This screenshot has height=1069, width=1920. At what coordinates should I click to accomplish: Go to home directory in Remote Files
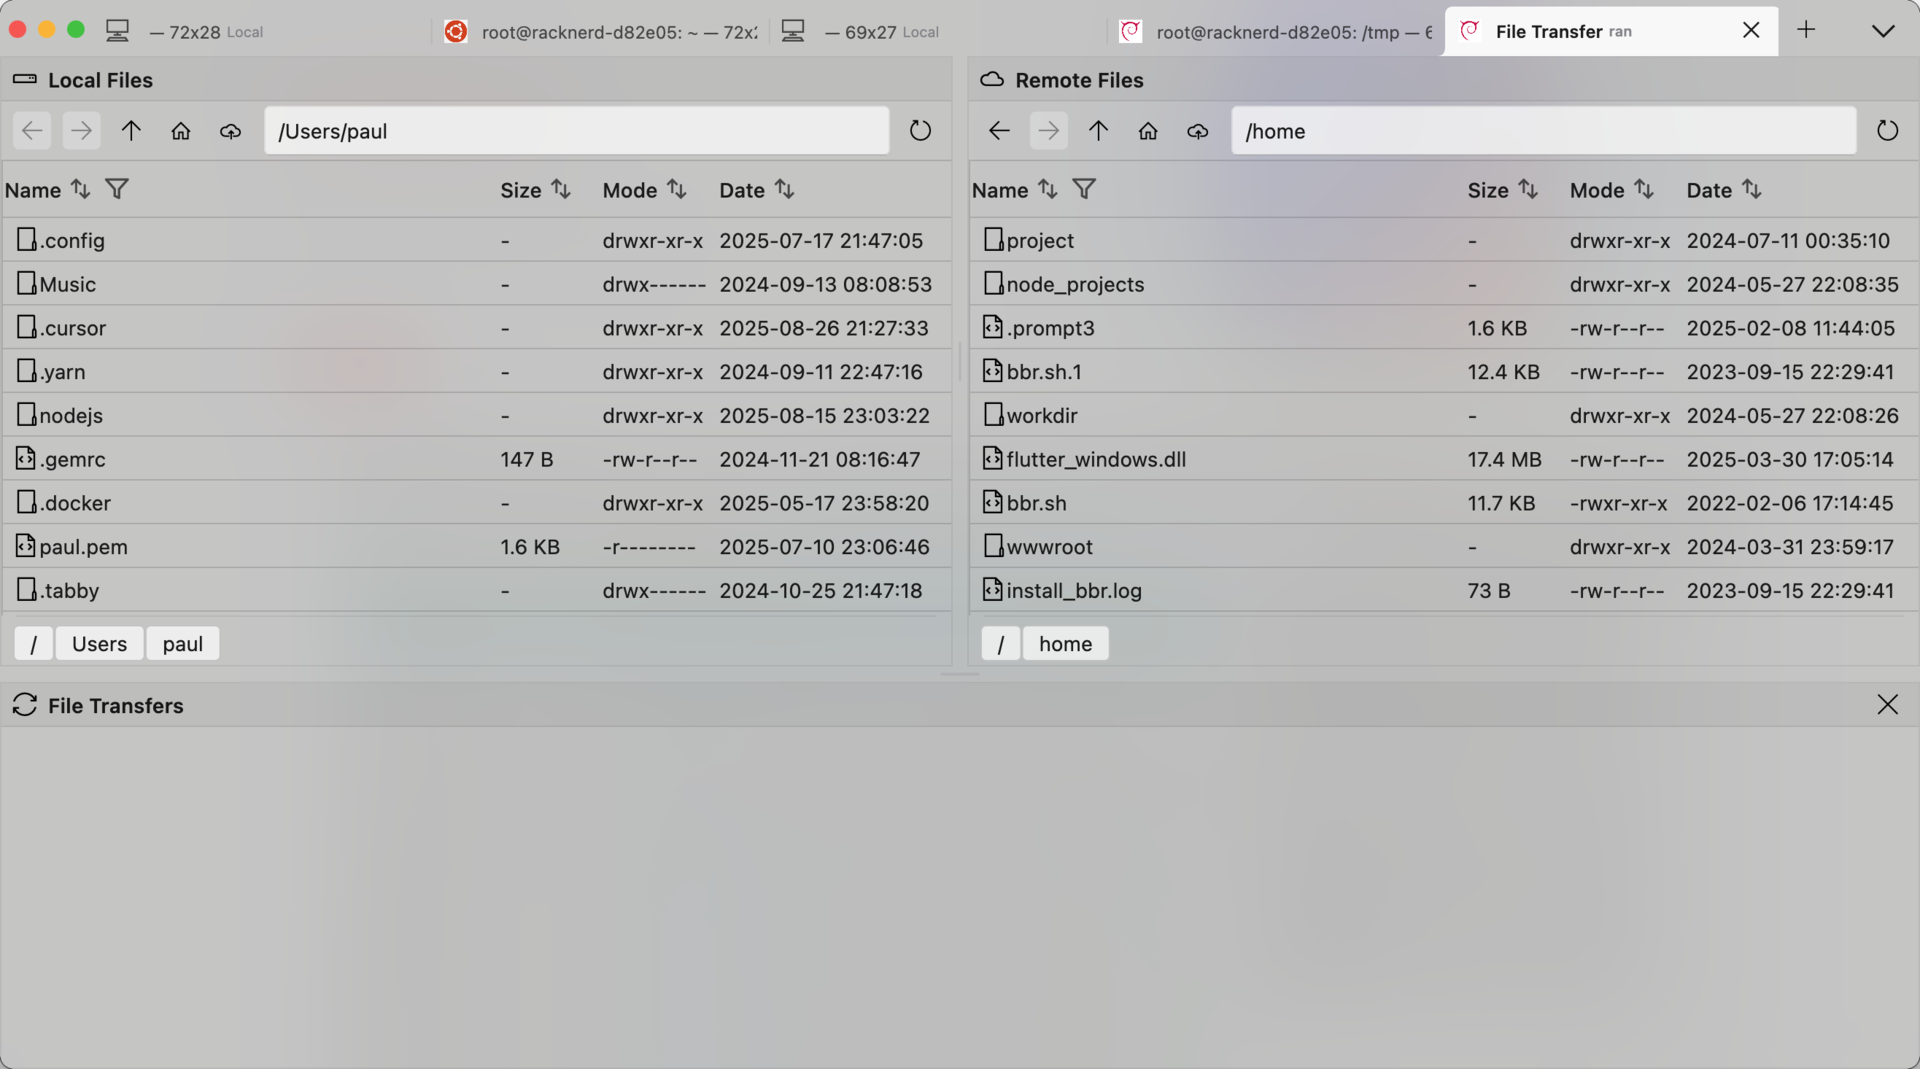tap(1148, 131)
